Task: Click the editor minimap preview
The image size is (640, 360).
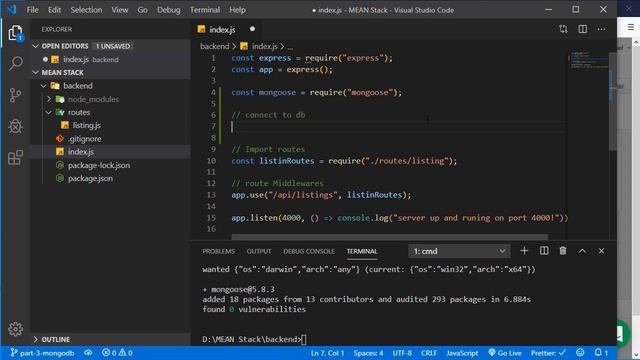Action: [x=588, y=60]
